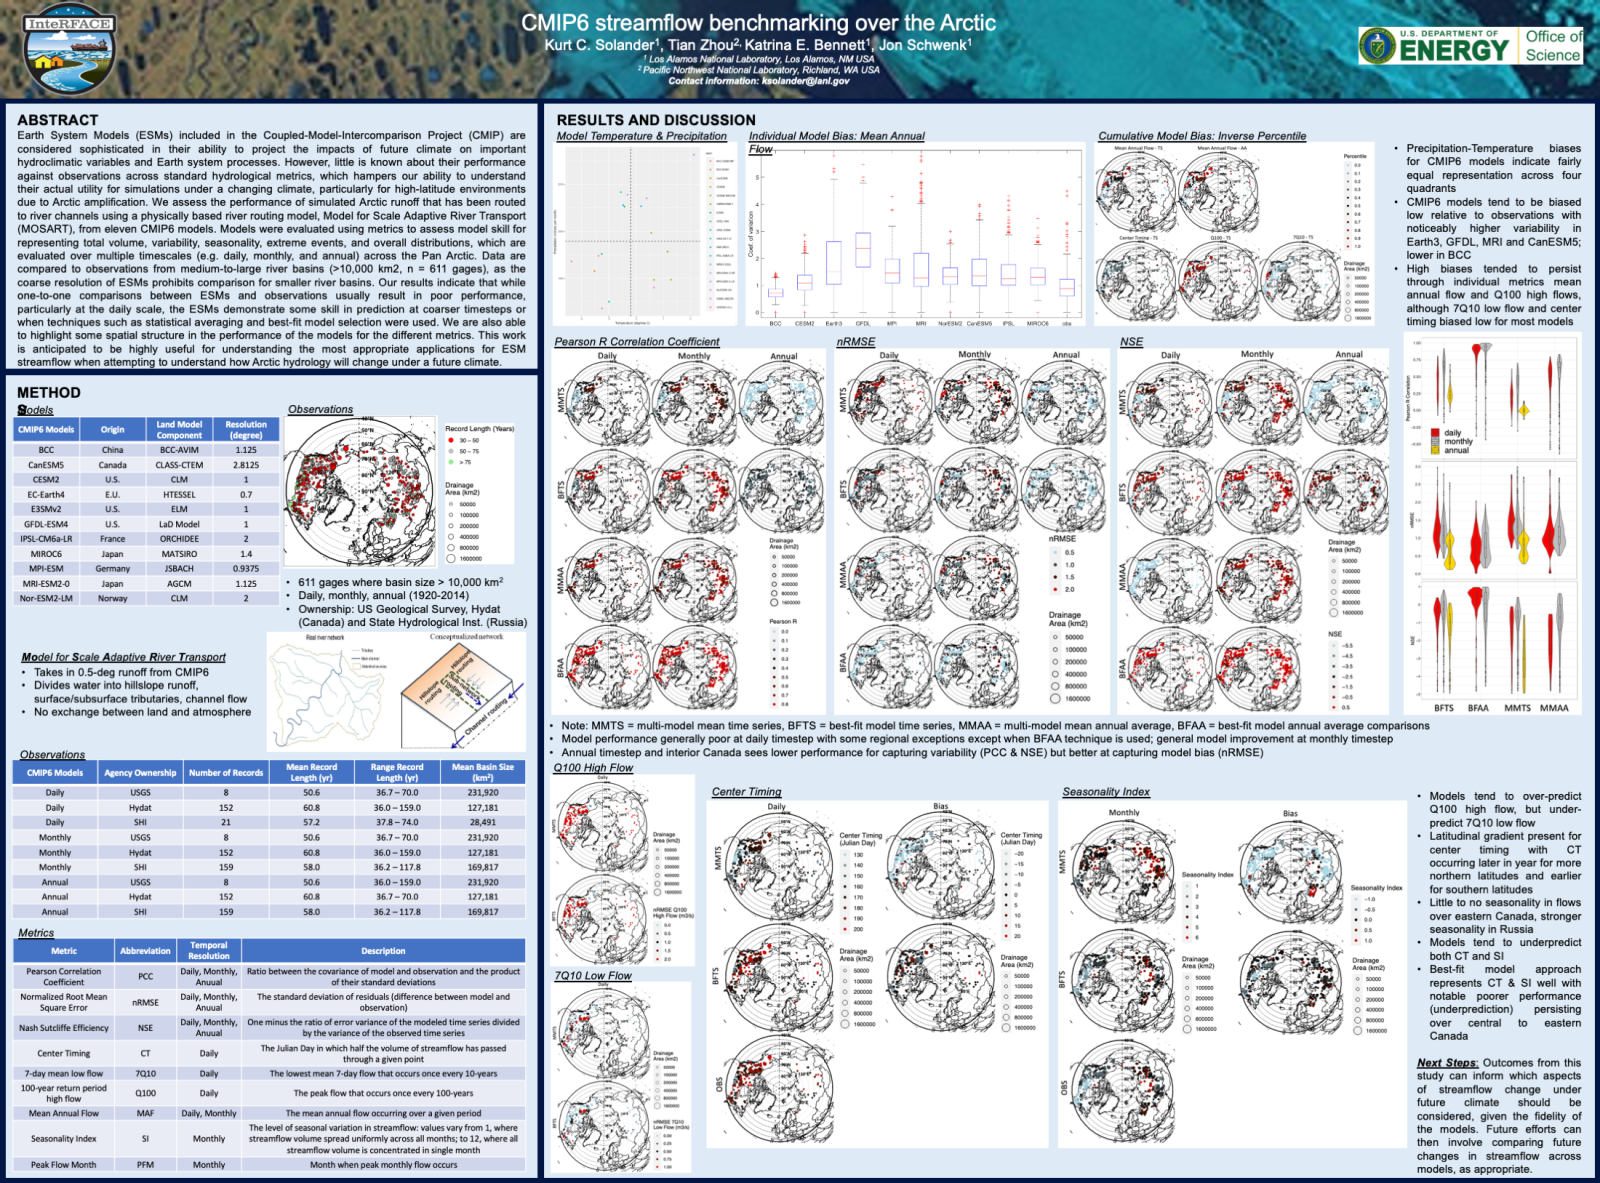Select the AGCM table cell
1600x1183 pixels.
tap(179, 584)
